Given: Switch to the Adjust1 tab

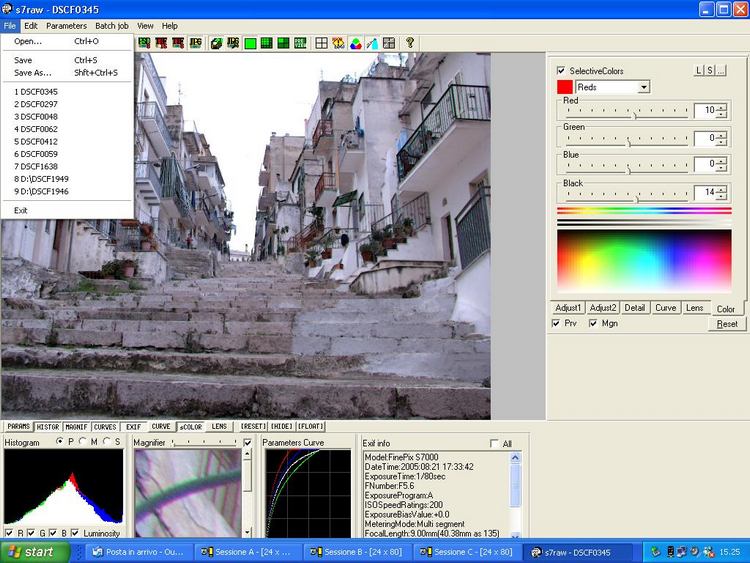Looking at the screenshot, I should point(567,307).
